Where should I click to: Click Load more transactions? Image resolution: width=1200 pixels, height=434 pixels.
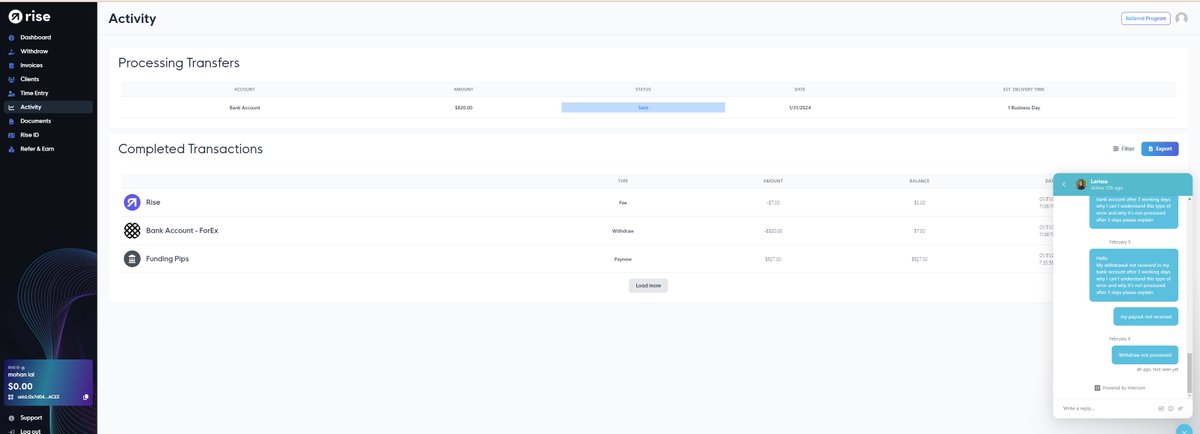pos(648,286)
